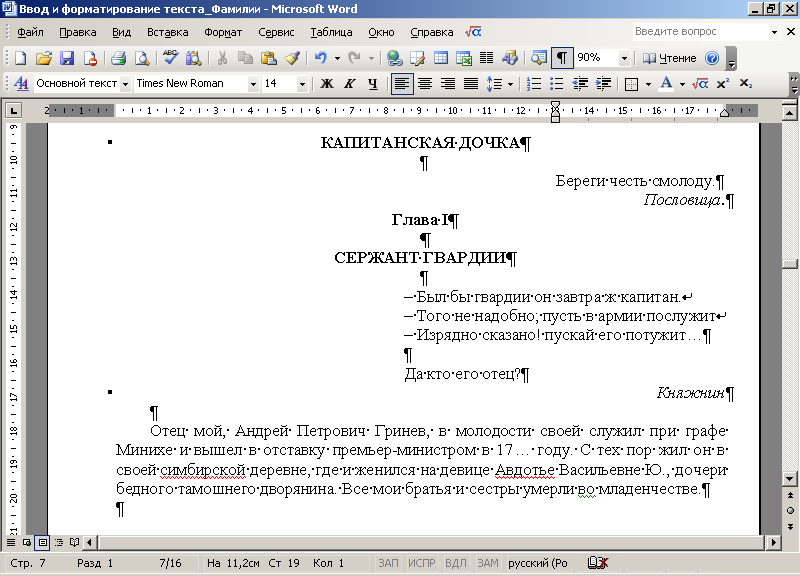Expand the borders dropdown arrow
This screenshot has width=800, height=576.
pyautogui.click(x=648, y=84)
